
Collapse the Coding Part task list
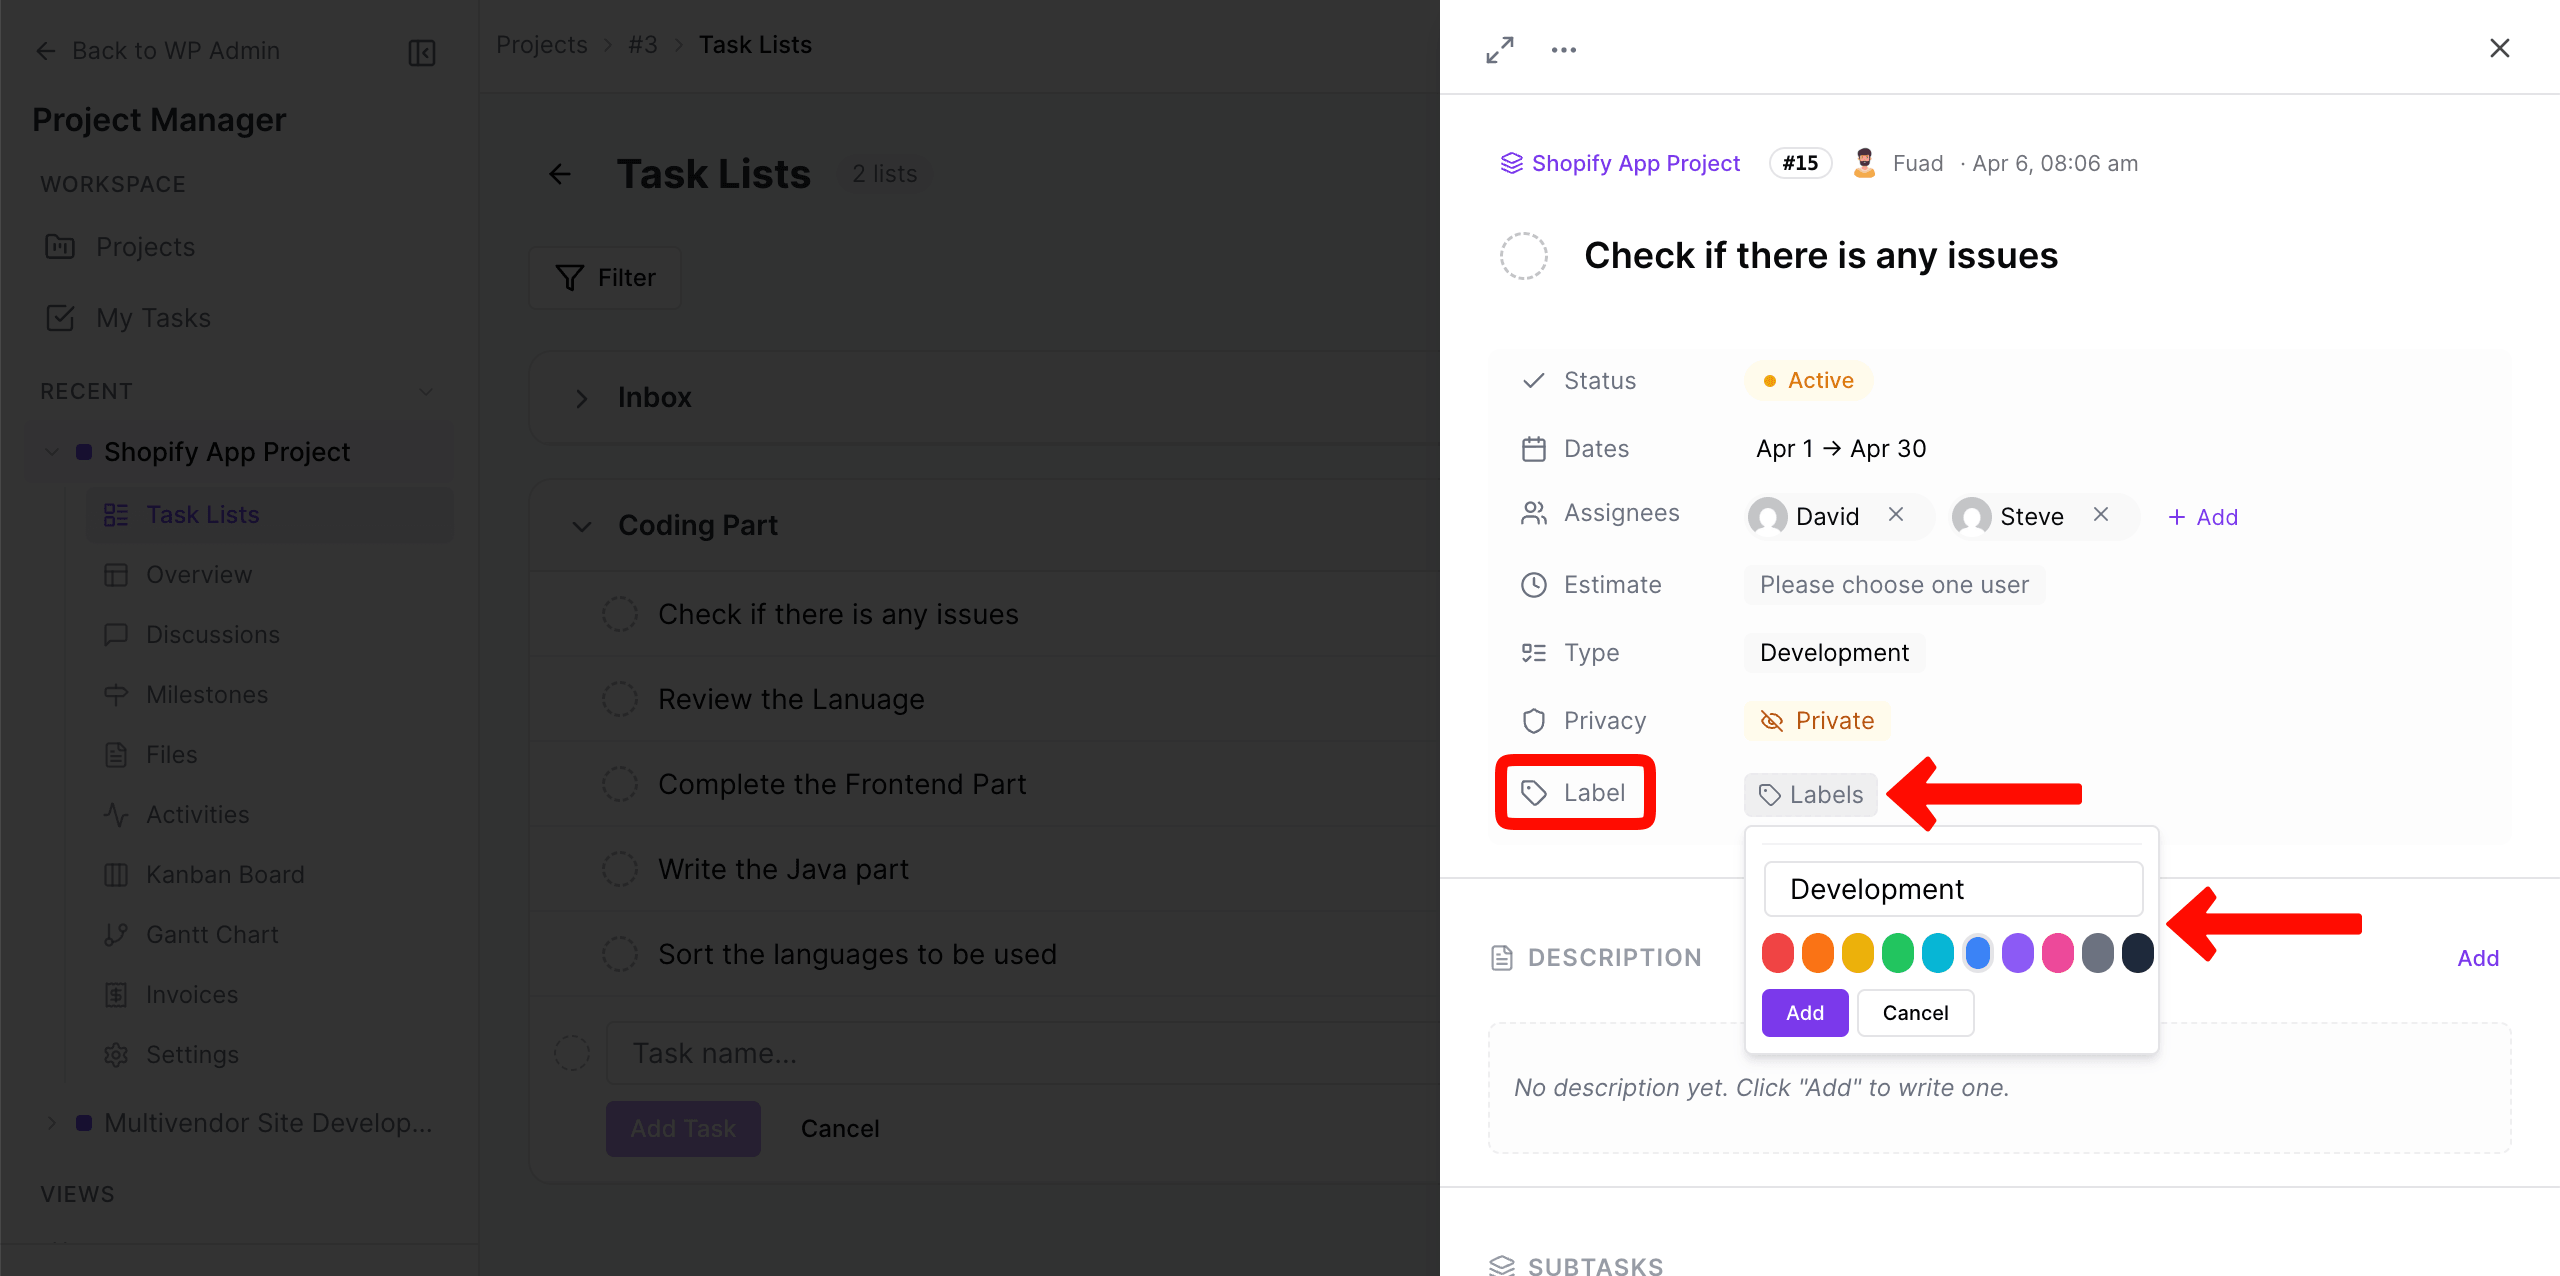click(581, 525)
